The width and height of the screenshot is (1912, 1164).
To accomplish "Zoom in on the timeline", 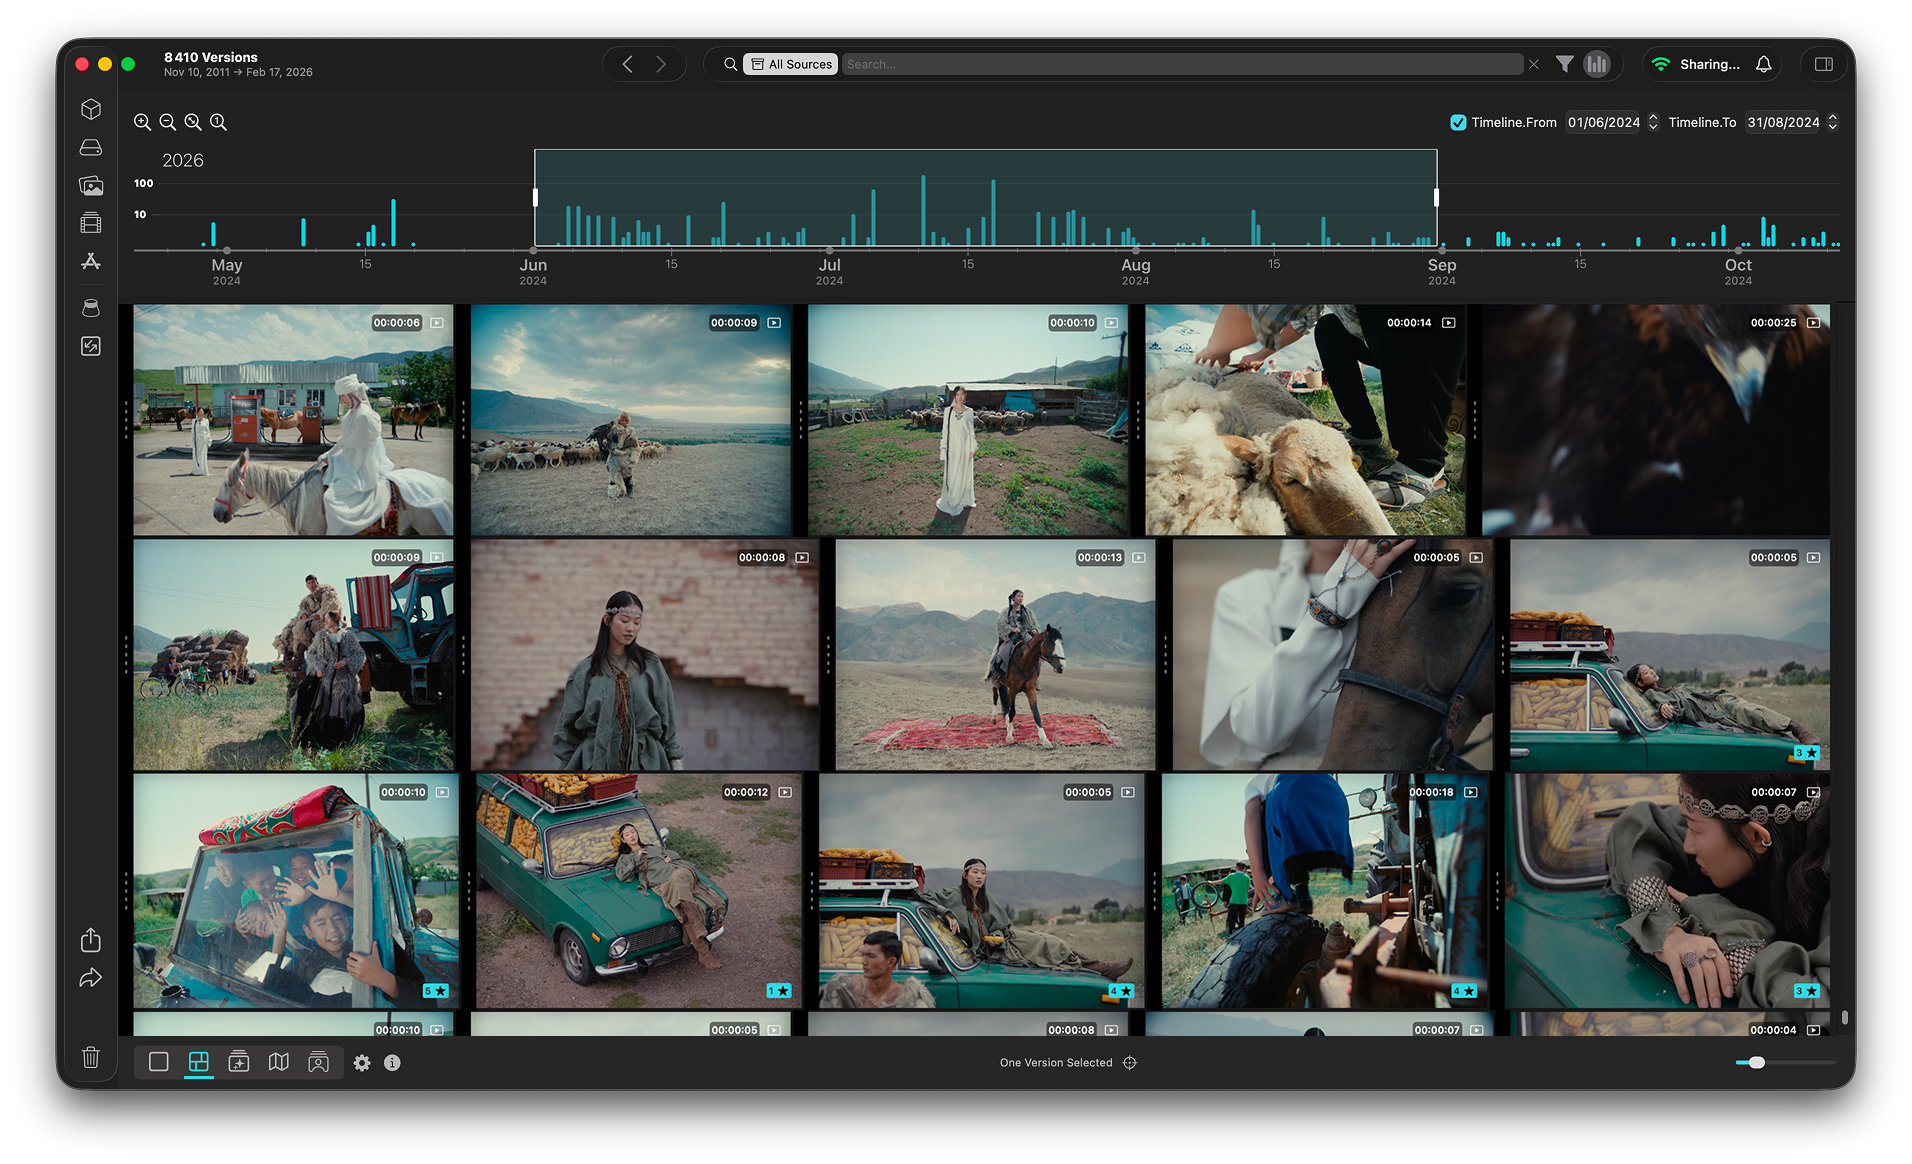I will coord(143,122).
